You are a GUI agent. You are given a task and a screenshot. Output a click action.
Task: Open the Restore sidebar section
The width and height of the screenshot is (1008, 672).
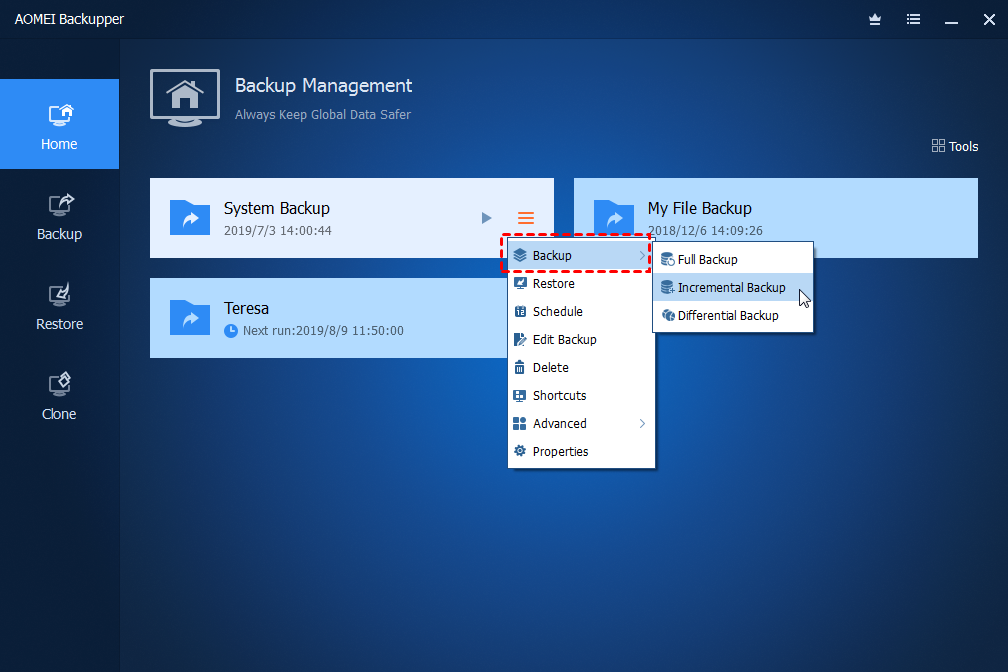click(59, 307)
